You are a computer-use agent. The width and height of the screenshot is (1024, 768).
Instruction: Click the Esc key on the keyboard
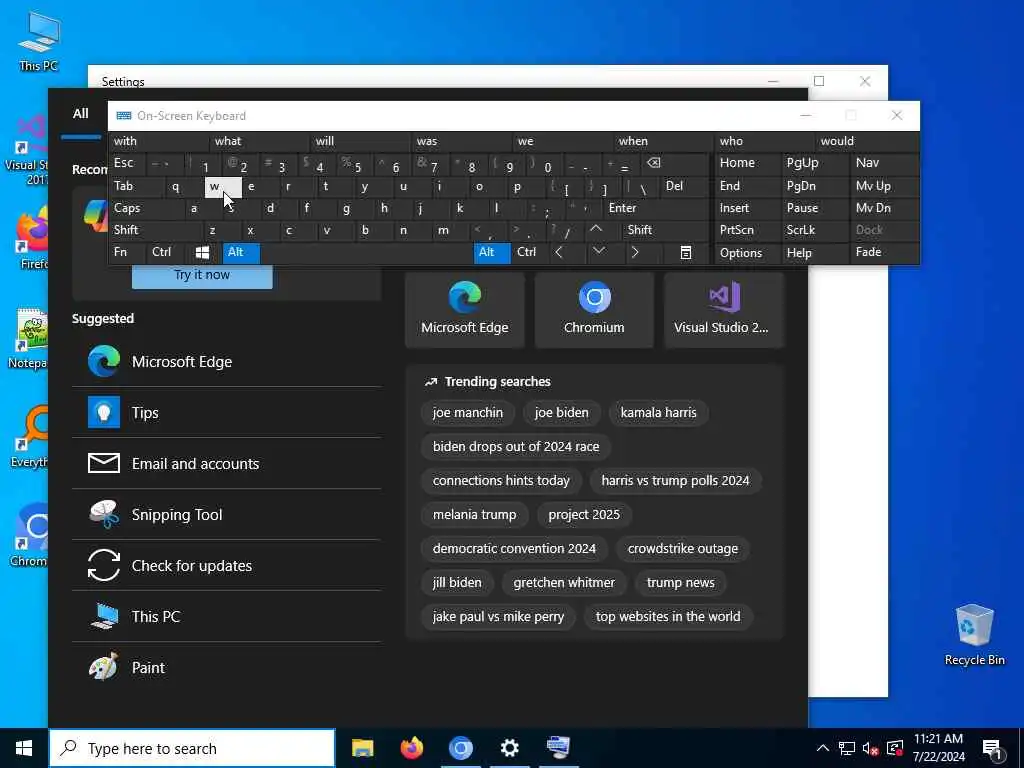click(127, 163)
